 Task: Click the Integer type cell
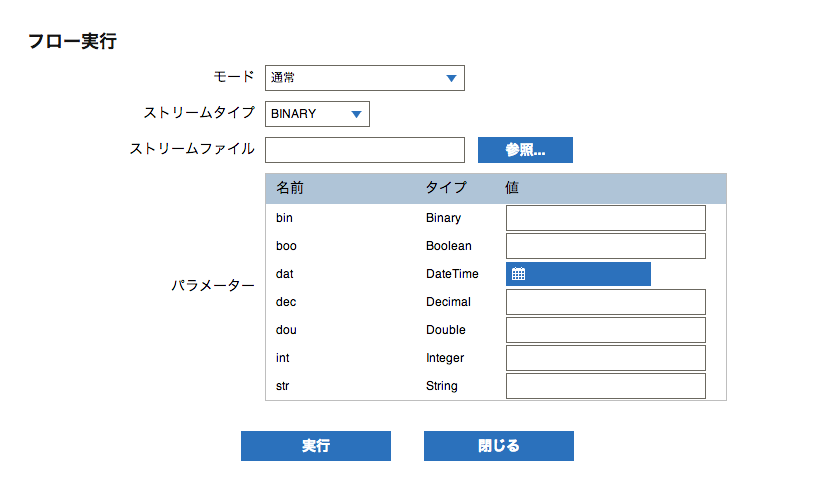point(445,358)
